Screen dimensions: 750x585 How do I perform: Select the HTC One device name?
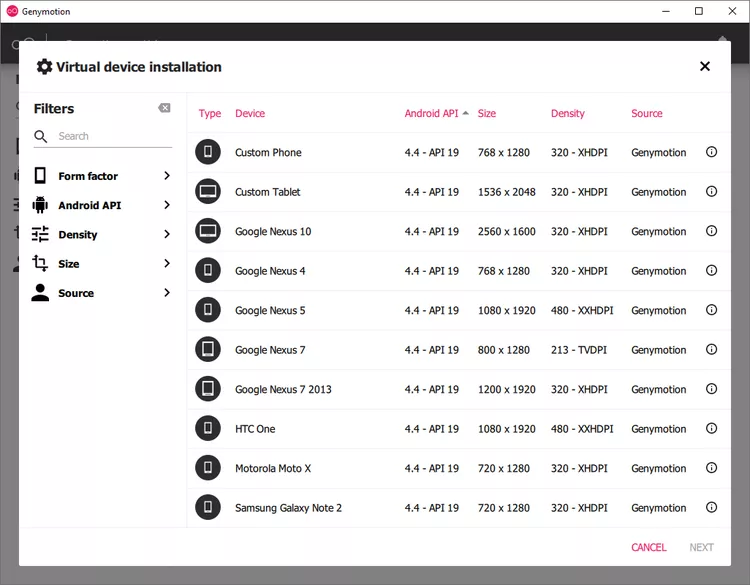(255, 429)
